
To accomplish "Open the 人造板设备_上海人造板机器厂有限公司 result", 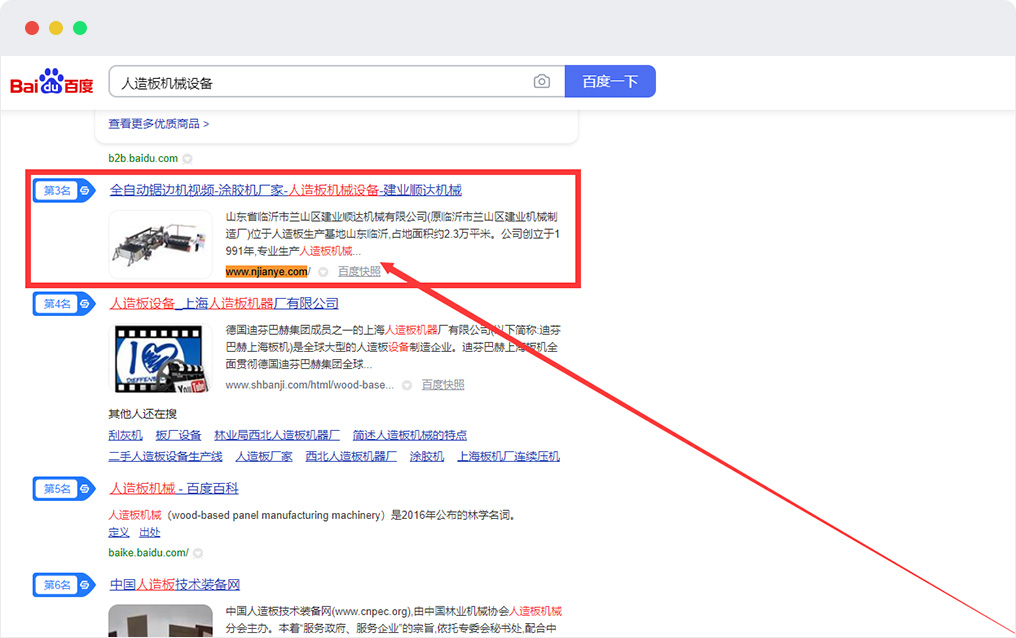I will (224, 304).
